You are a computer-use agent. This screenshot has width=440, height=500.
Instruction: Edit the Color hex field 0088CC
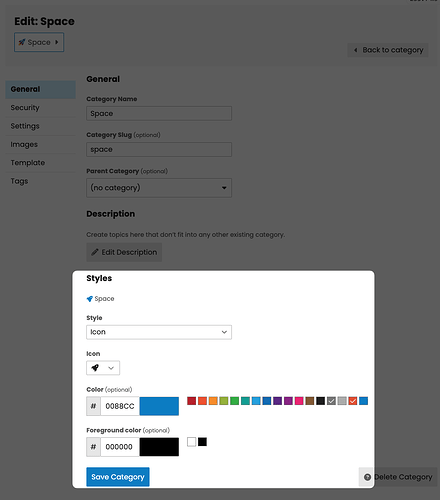click(120, 406)
